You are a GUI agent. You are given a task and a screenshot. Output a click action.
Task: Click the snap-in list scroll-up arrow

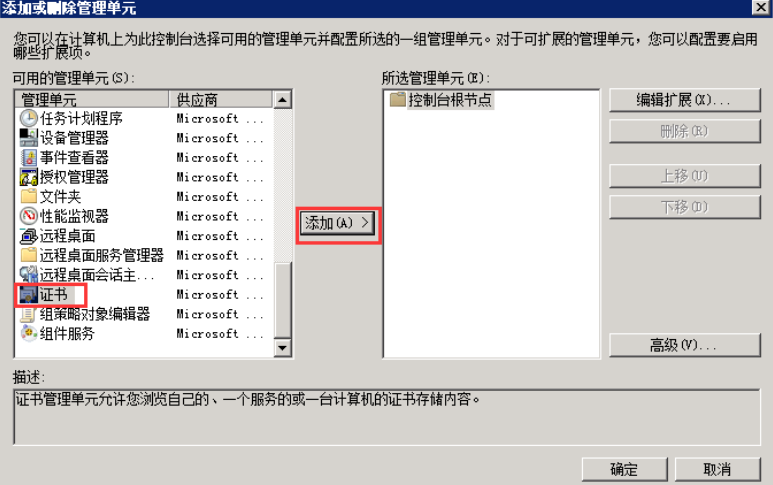[x=282, y=100]
